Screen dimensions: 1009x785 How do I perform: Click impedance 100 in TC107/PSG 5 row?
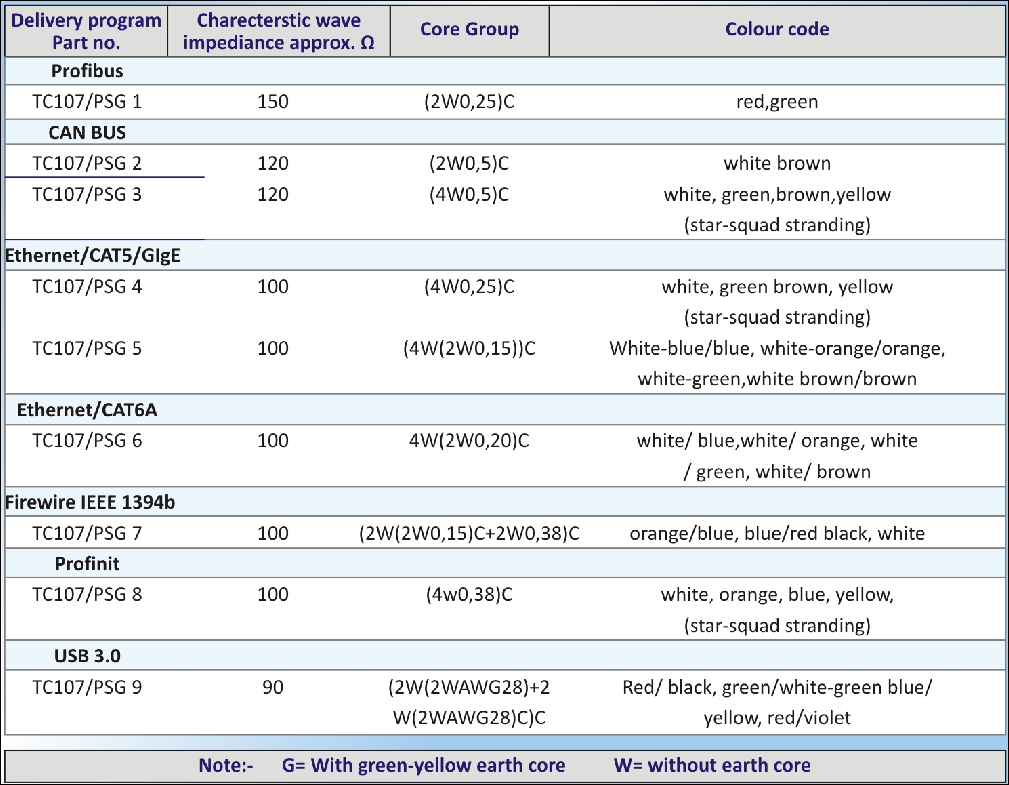(273, 348)
